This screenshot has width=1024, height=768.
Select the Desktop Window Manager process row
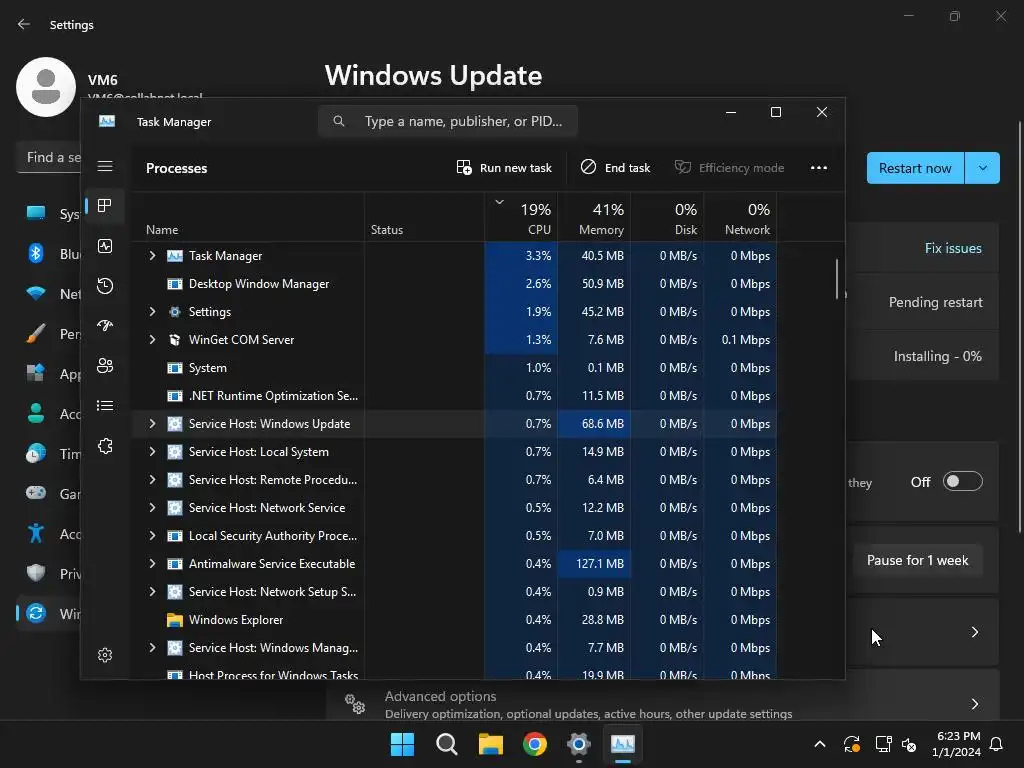click(455, 283)
